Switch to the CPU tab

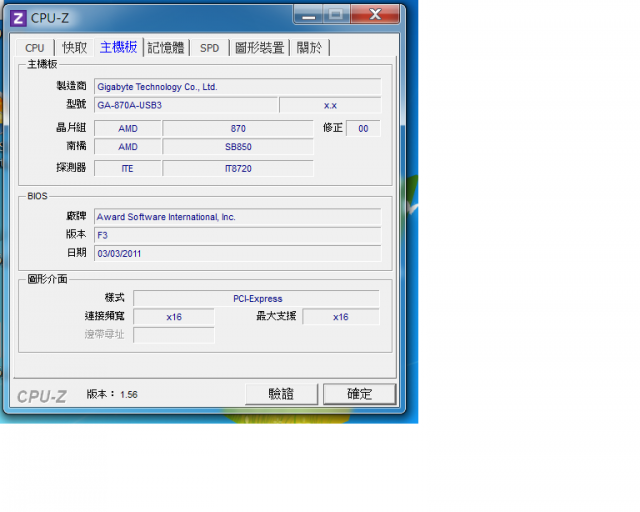(35, 48)
